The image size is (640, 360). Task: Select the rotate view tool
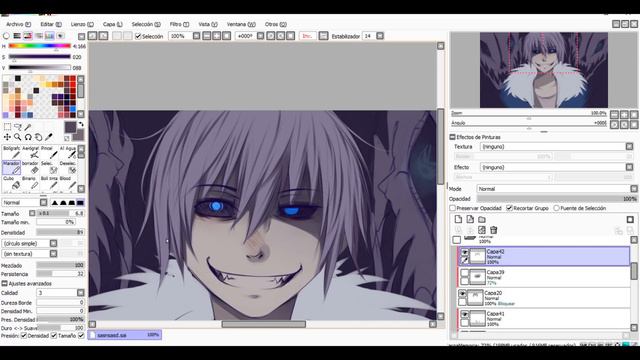click(28, 137)
